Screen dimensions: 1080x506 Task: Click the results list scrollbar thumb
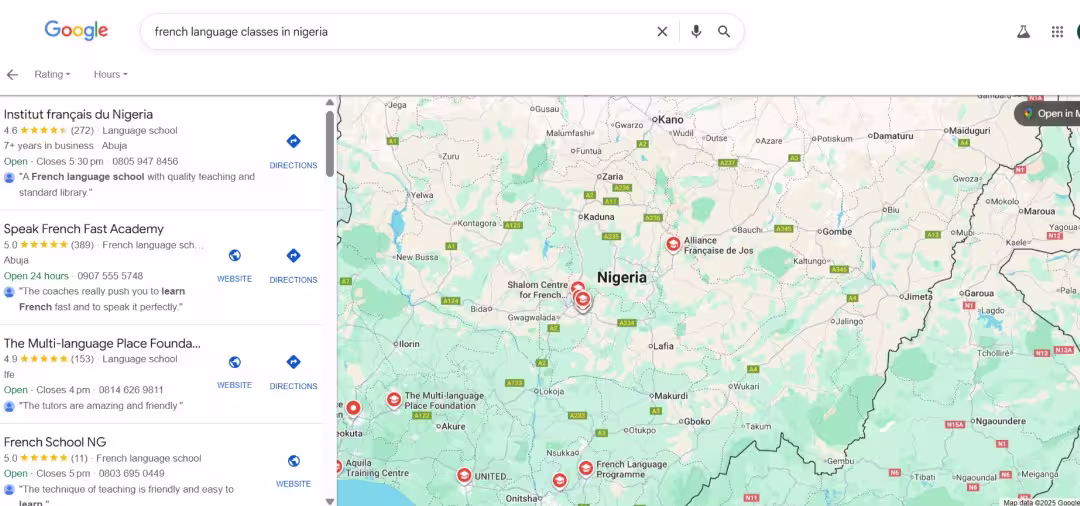(x=330, y=143)
